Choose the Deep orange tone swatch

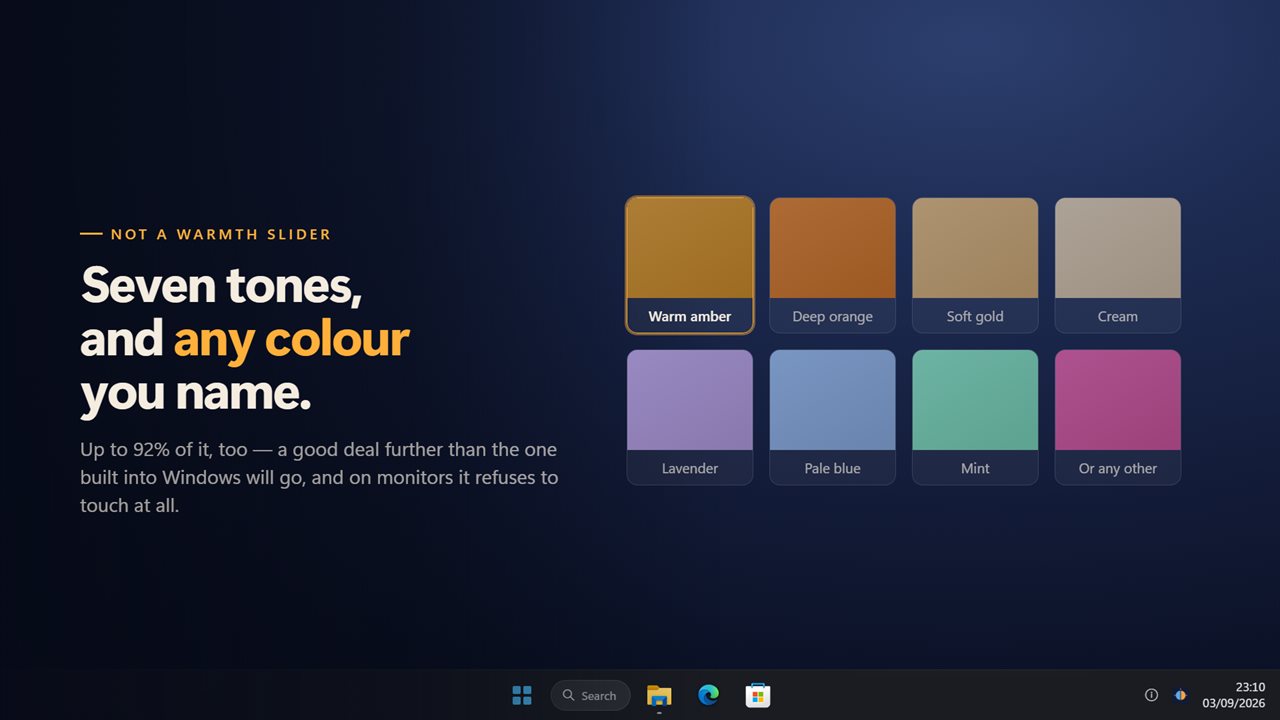832,265
